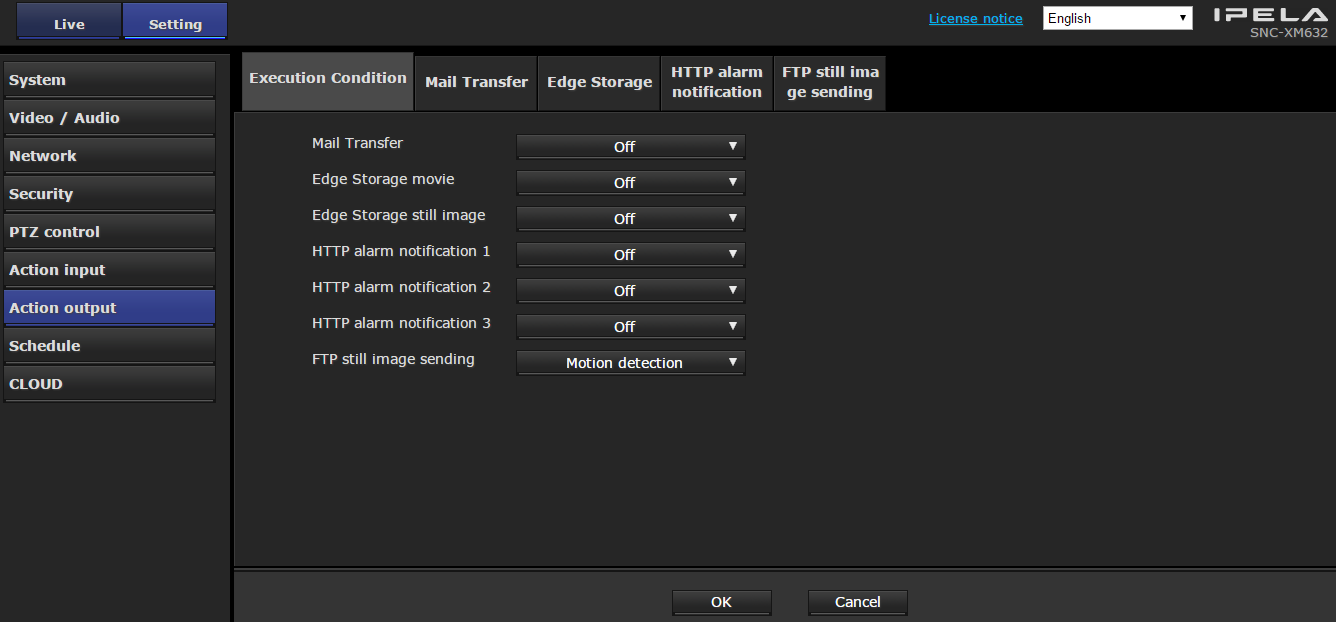This screenshot has height=622, width=1336.
Task: Open HTTP alarm notification 2 dropdown
Action: (630, 291)
